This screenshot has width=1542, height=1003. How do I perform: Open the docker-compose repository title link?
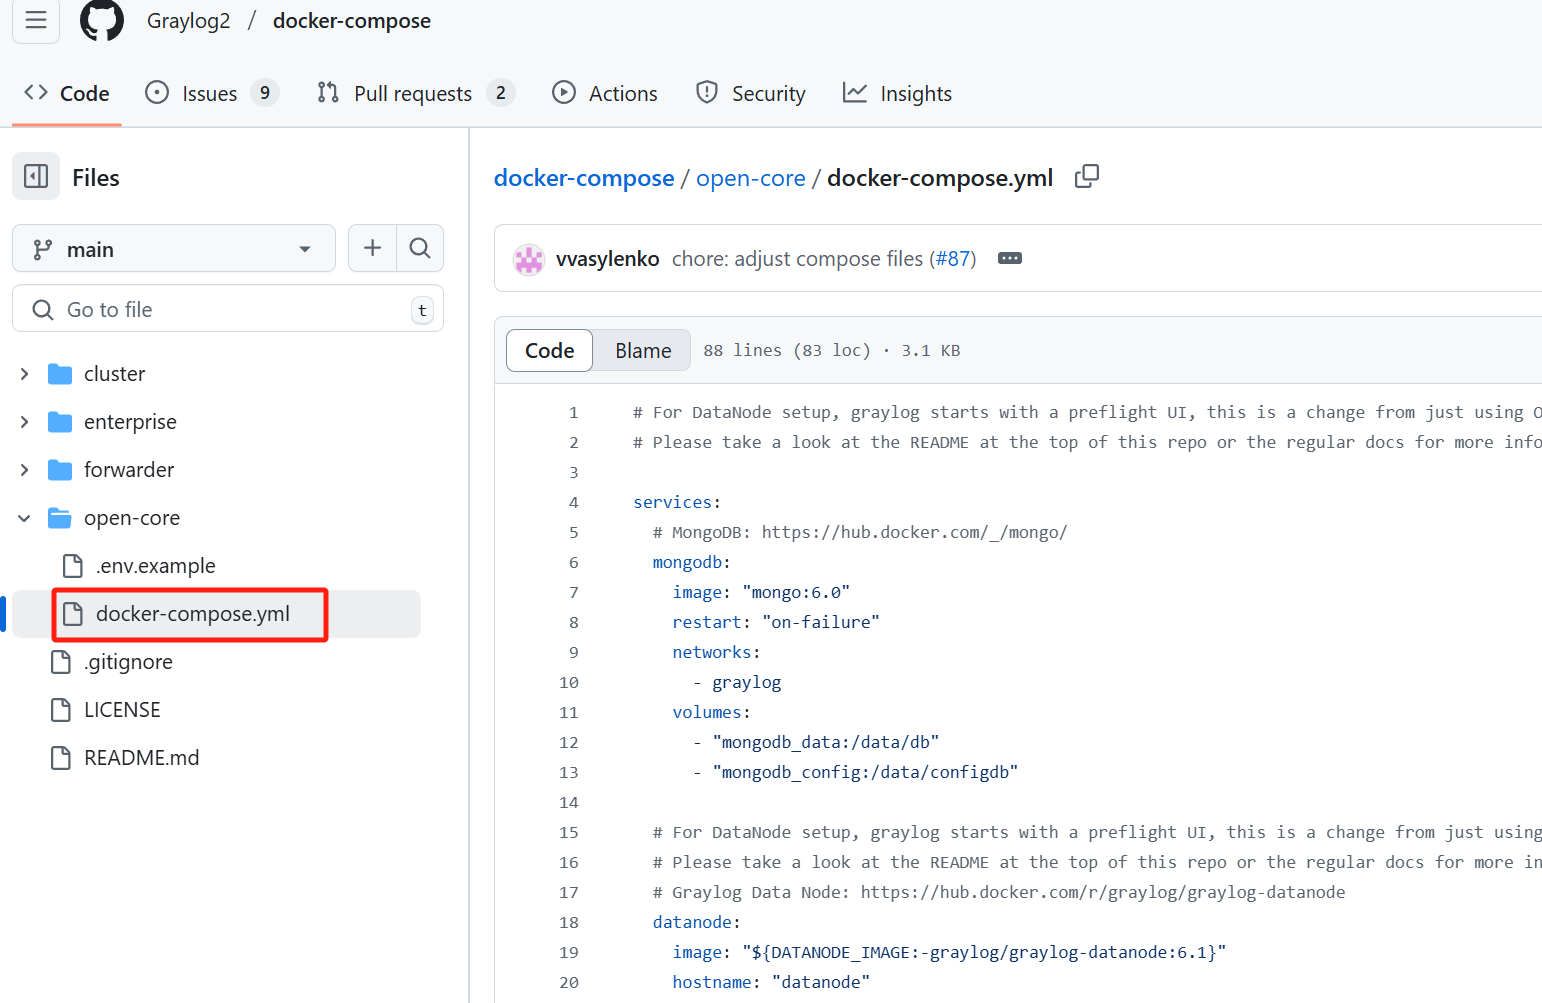[x=352, y=21]
